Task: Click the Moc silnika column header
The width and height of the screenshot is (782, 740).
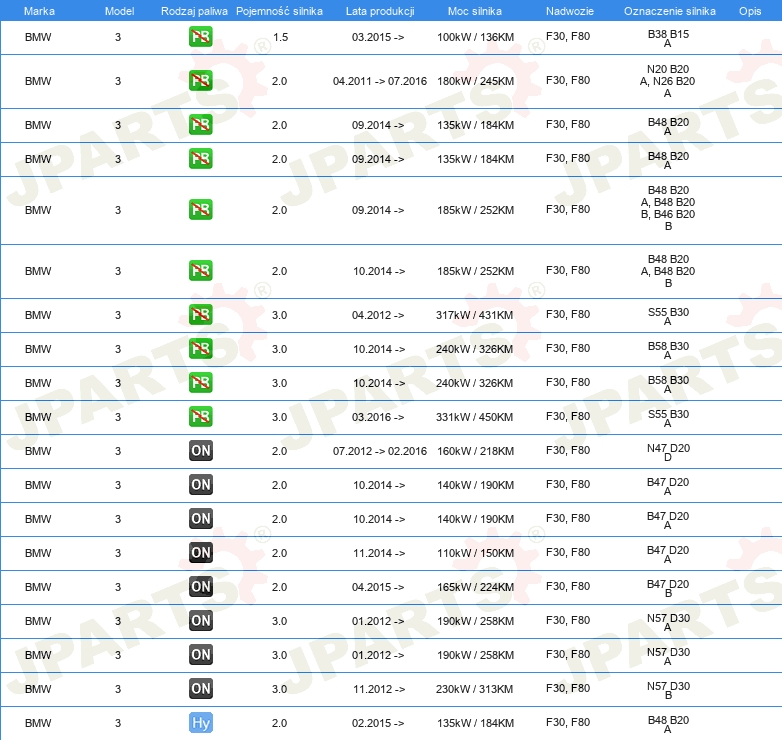Action: tap(475, 10)
